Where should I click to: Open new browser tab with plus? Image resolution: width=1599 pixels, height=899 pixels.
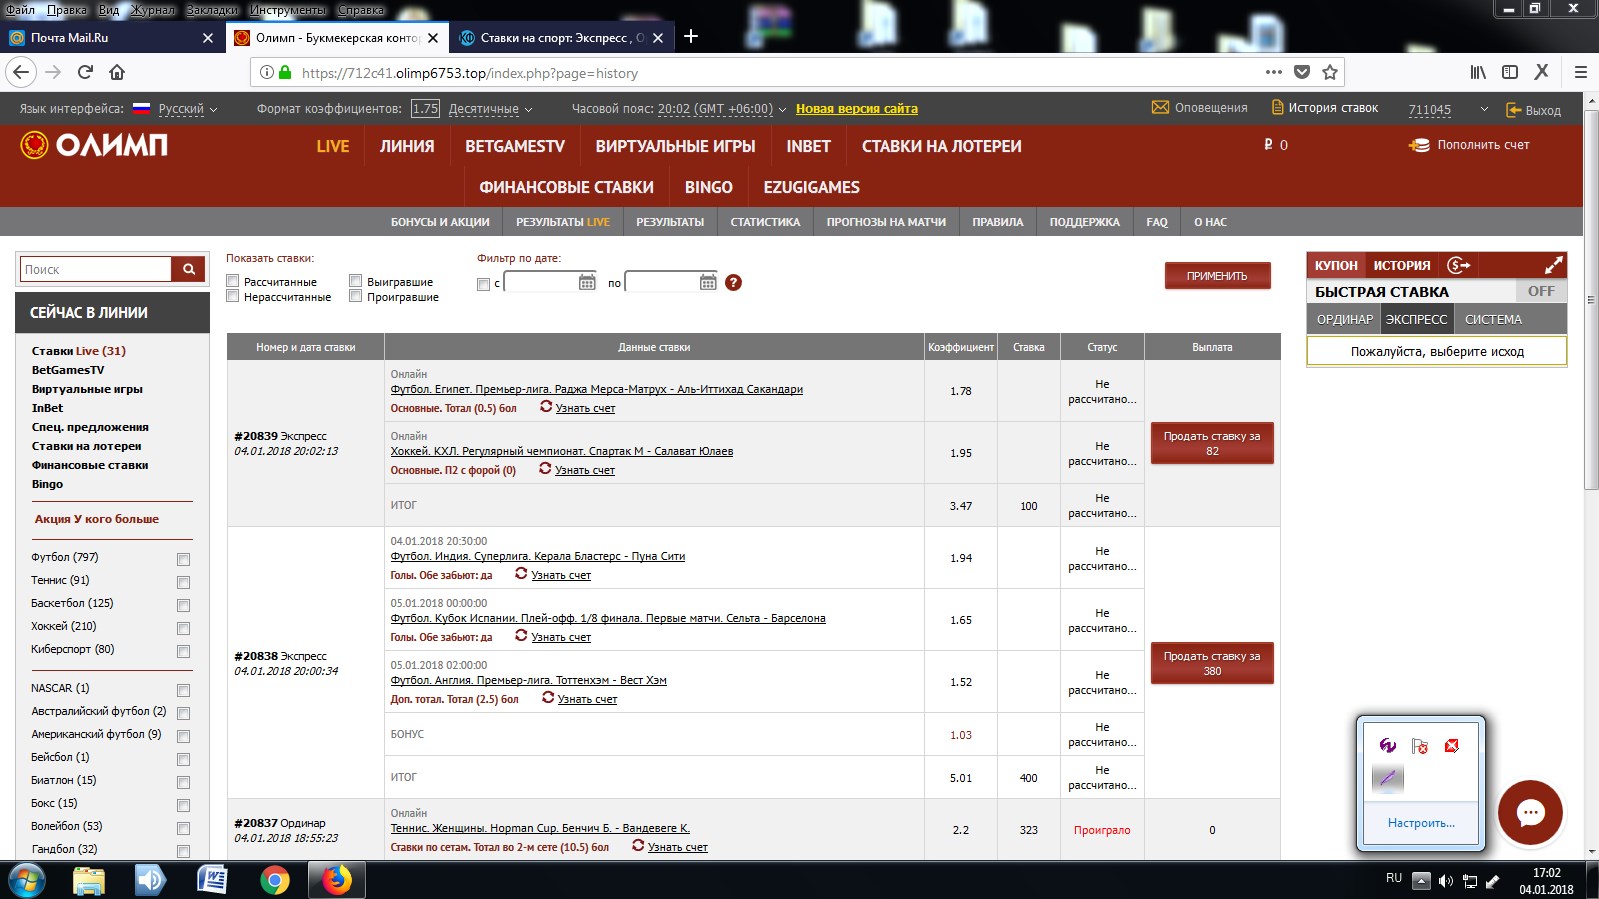pos(691,37)
